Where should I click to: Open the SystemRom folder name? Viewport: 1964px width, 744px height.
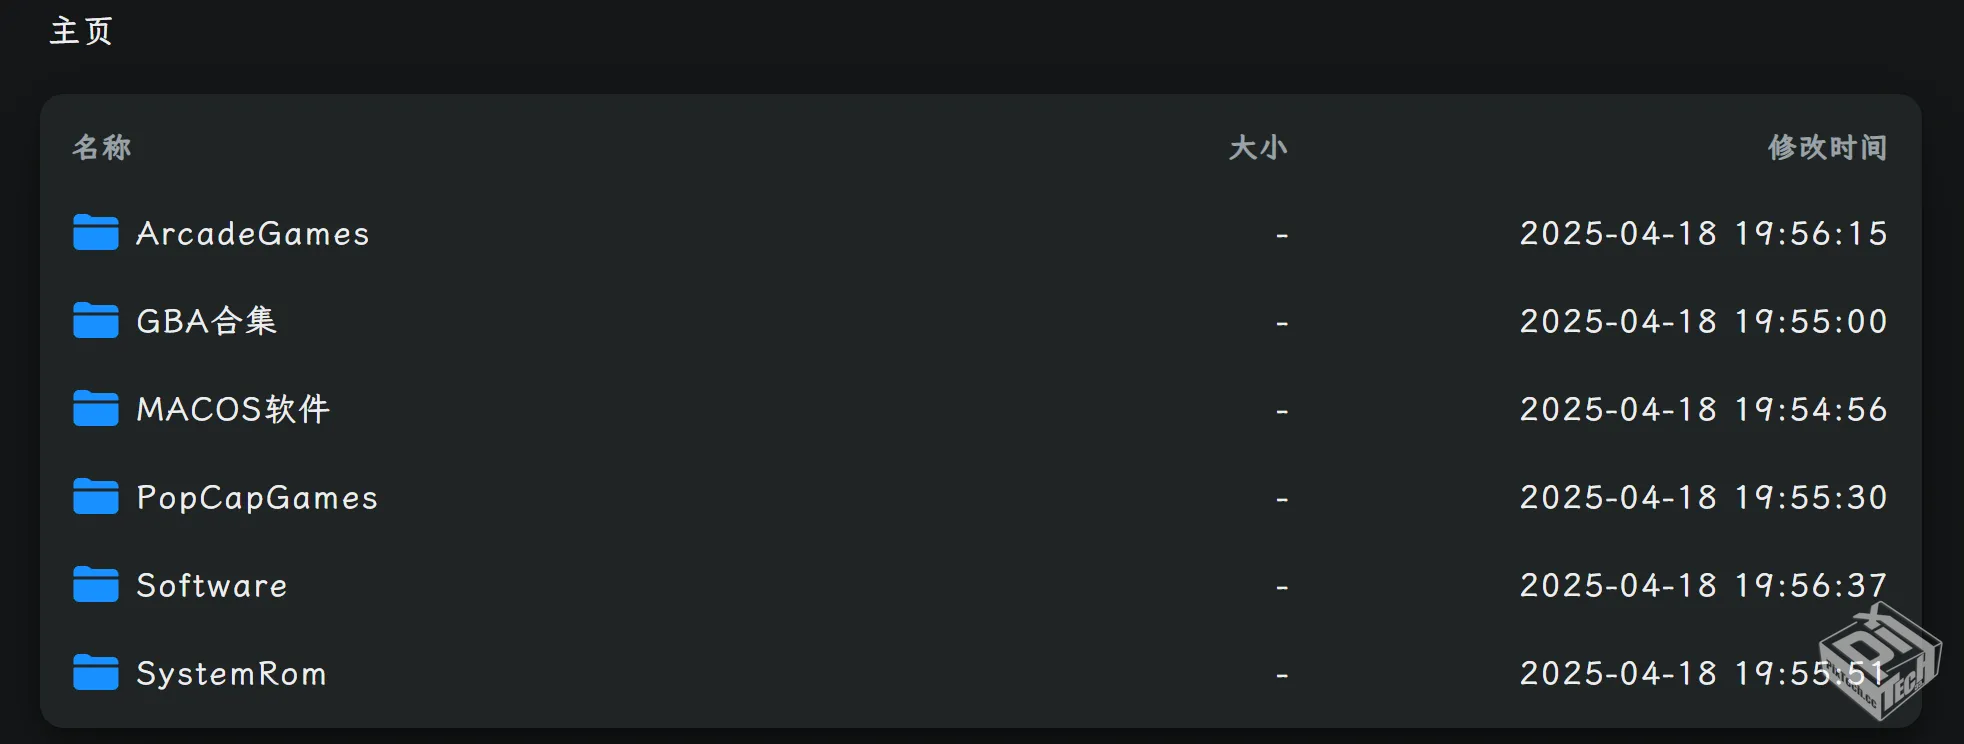[x=231, y=674]
